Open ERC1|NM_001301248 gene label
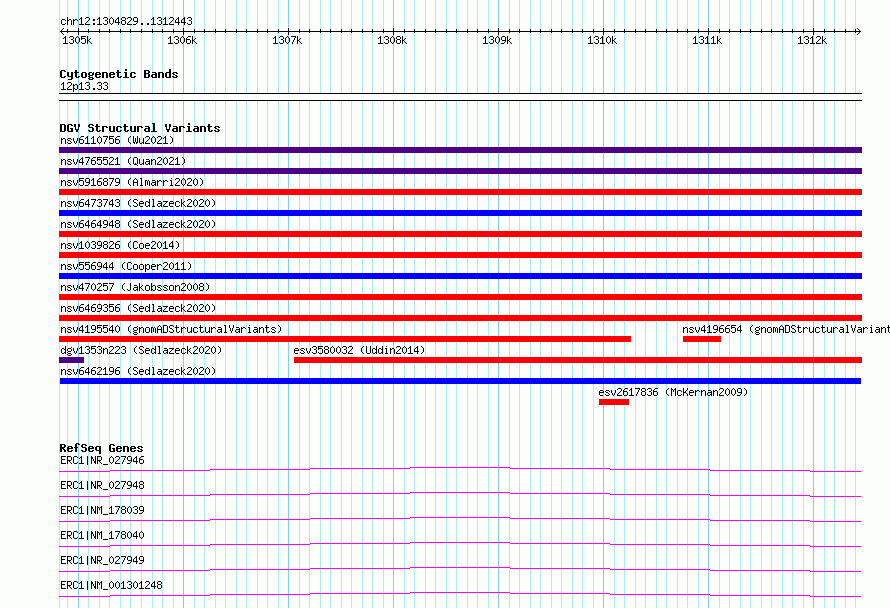The height and width of the screenshot is (608, 890). pos(111,585)
